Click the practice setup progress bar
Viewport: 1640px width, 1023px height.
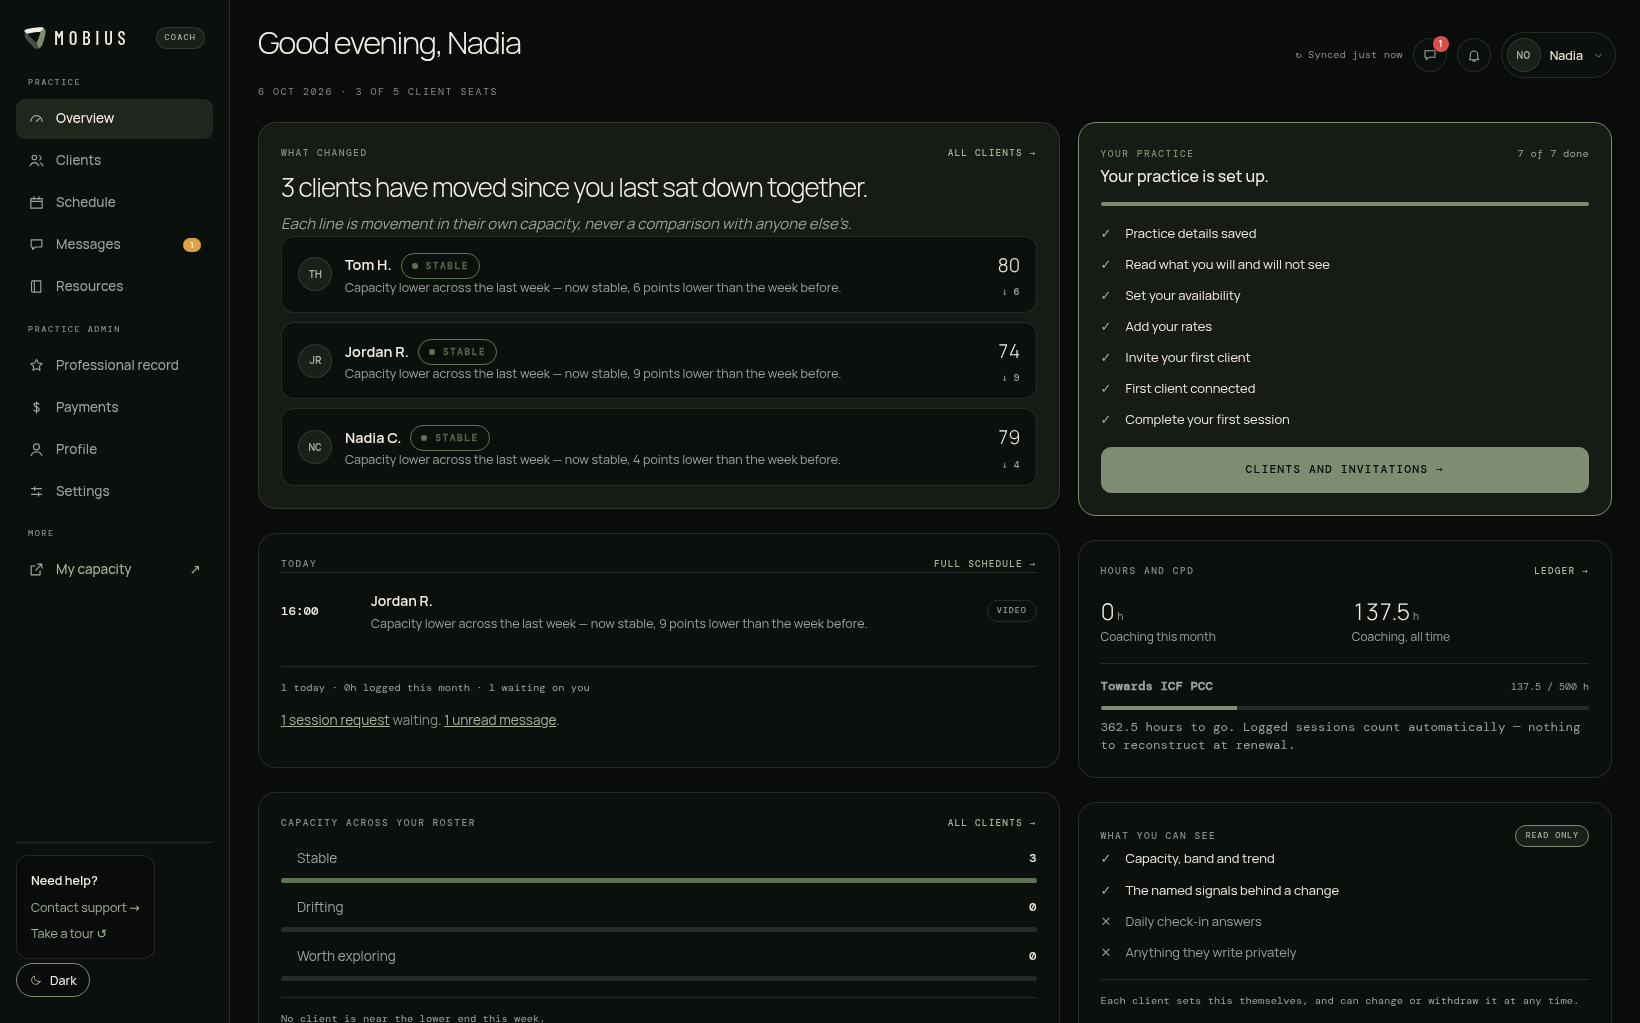(1344, 204)
